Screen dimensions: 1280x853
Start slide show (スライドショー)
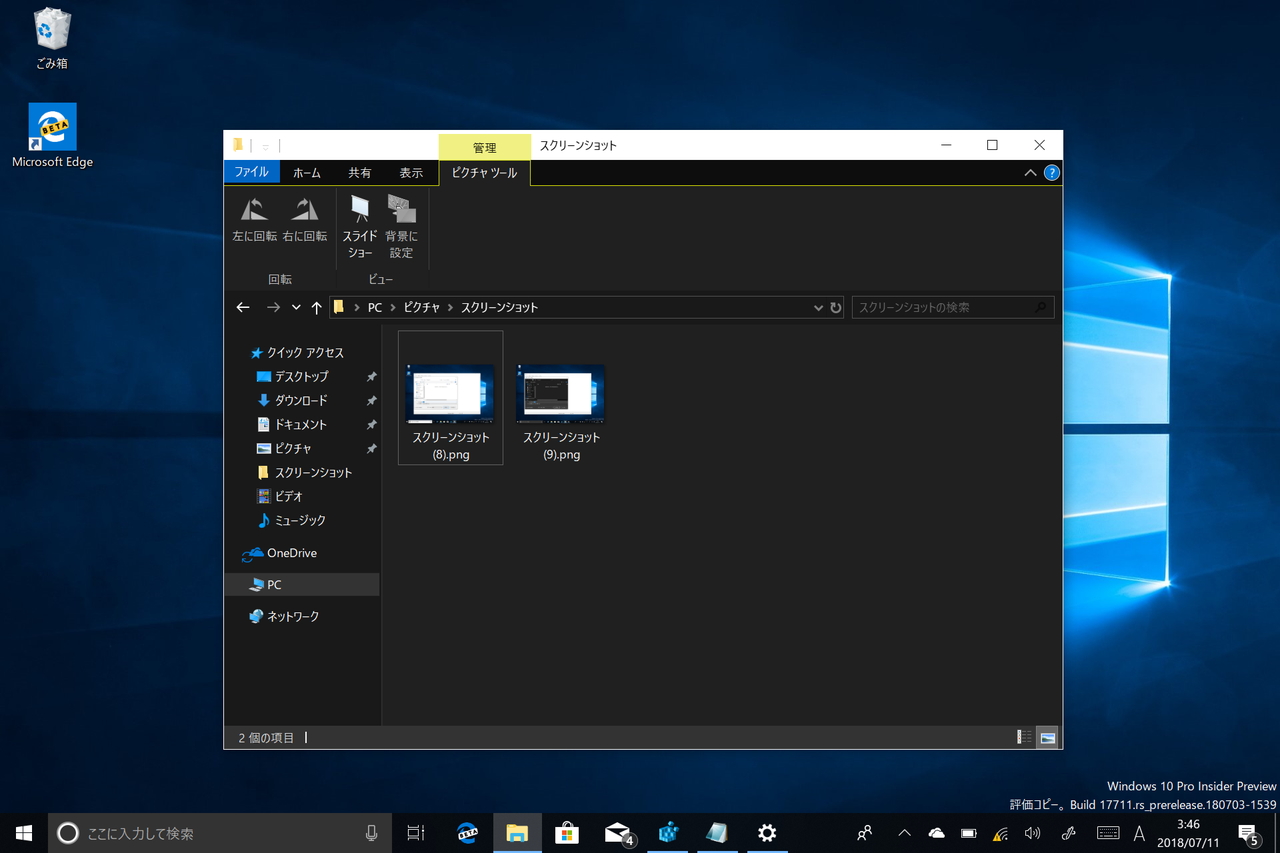point(360,227)
